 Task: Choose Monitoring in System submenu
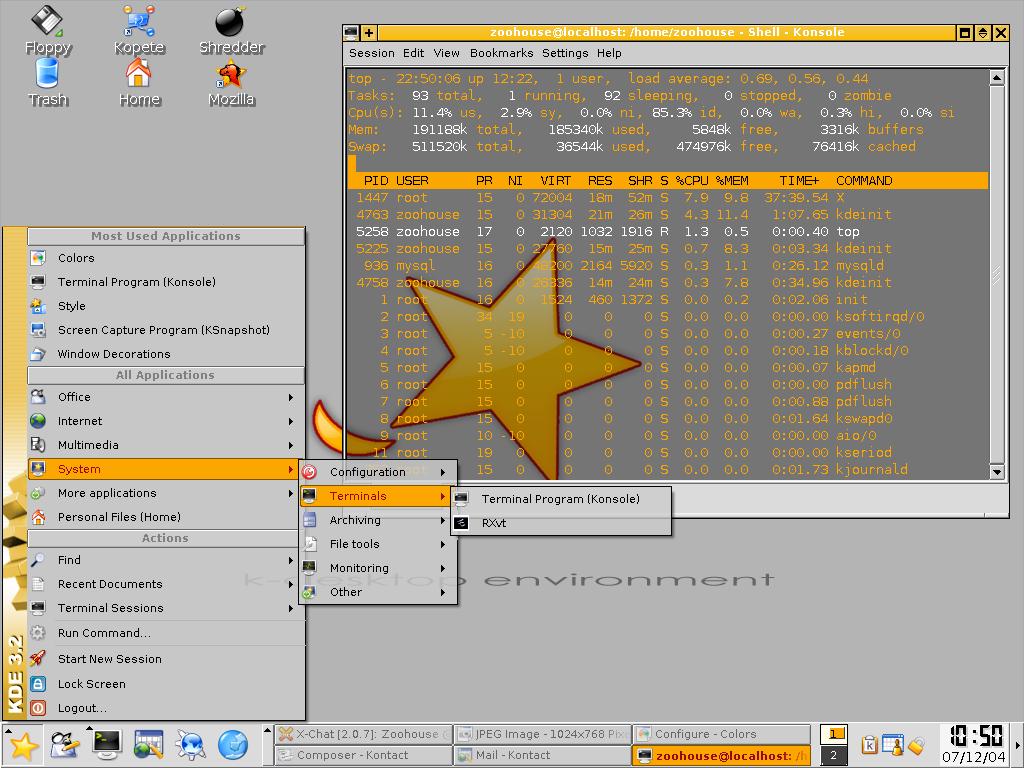click(x=377, y=568)
